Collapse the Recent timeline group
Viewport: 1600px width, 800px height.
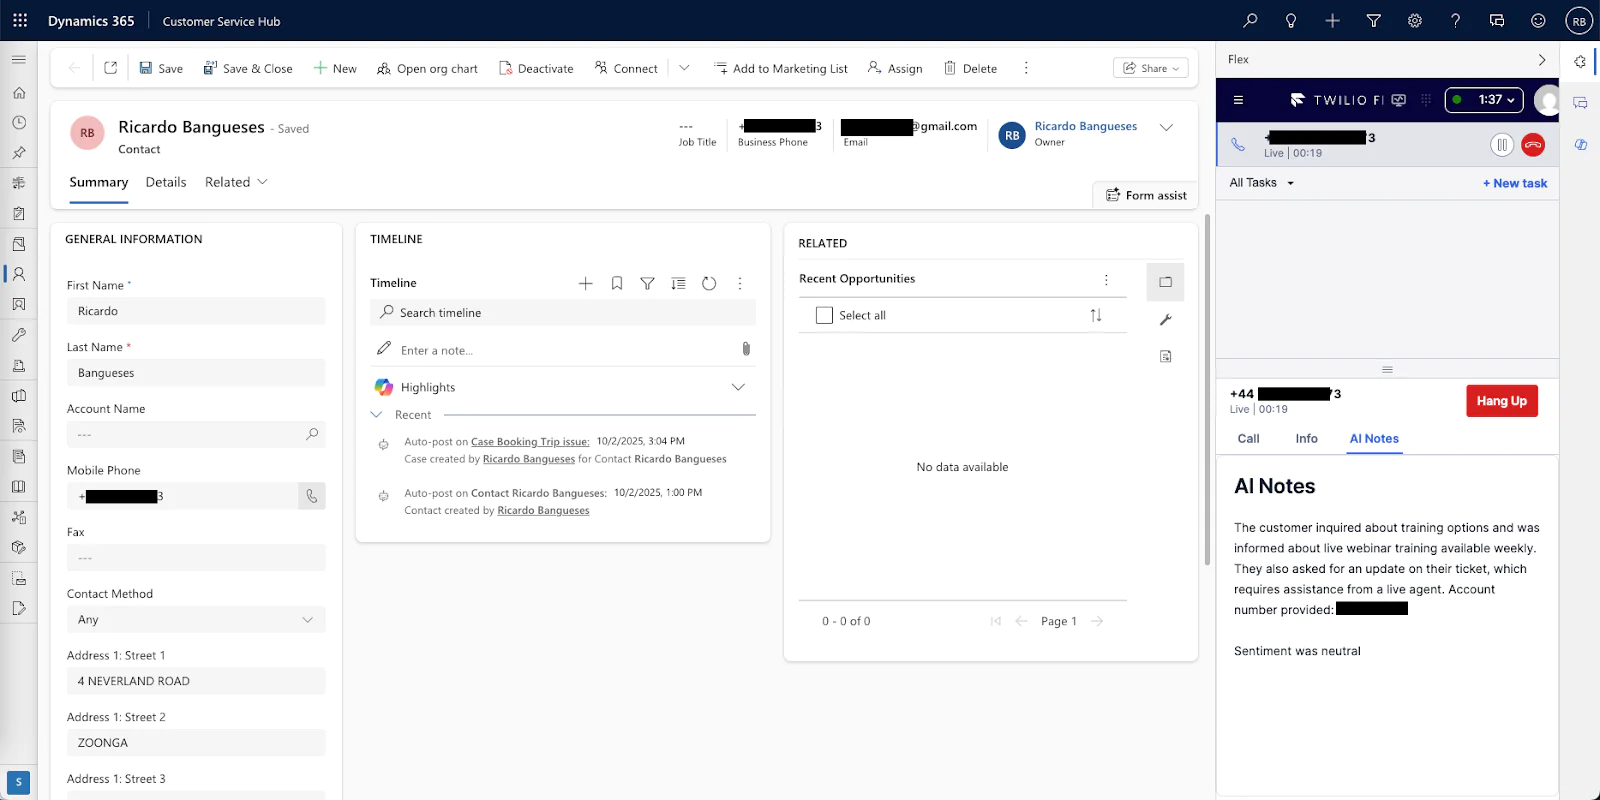(376, 414)
